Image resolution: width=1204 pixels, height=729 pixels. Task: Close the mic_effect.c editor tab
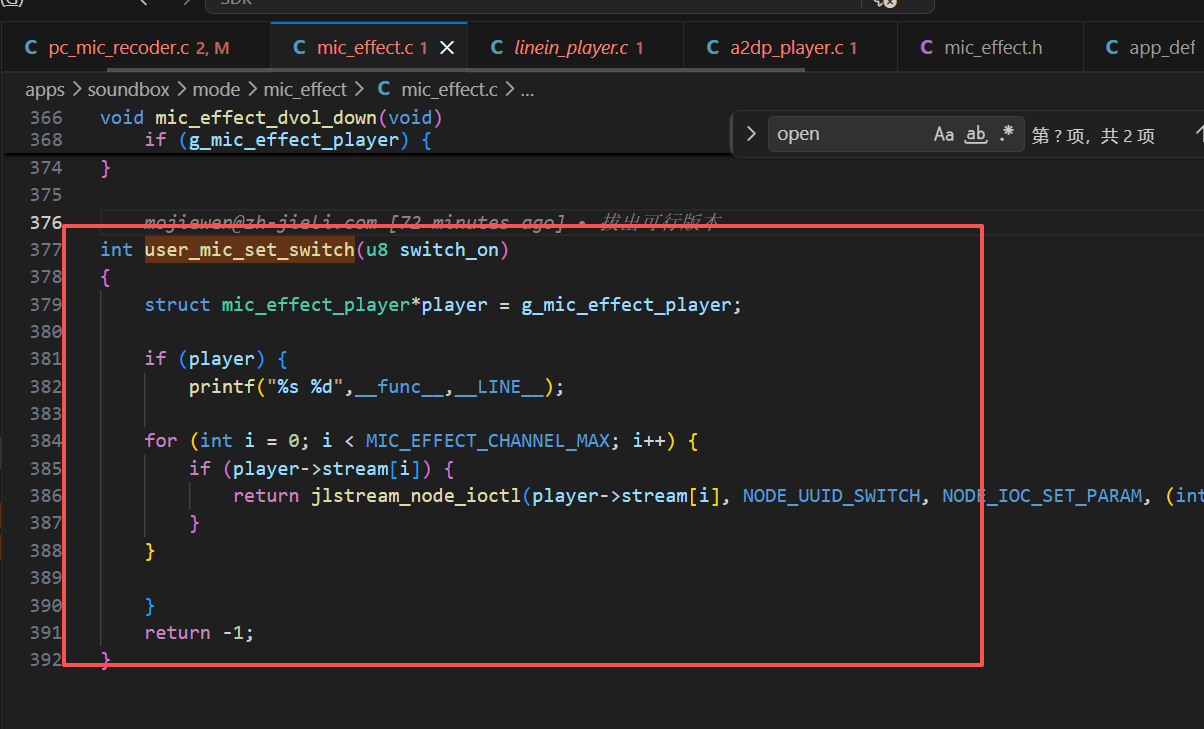(x=447, y=47)
